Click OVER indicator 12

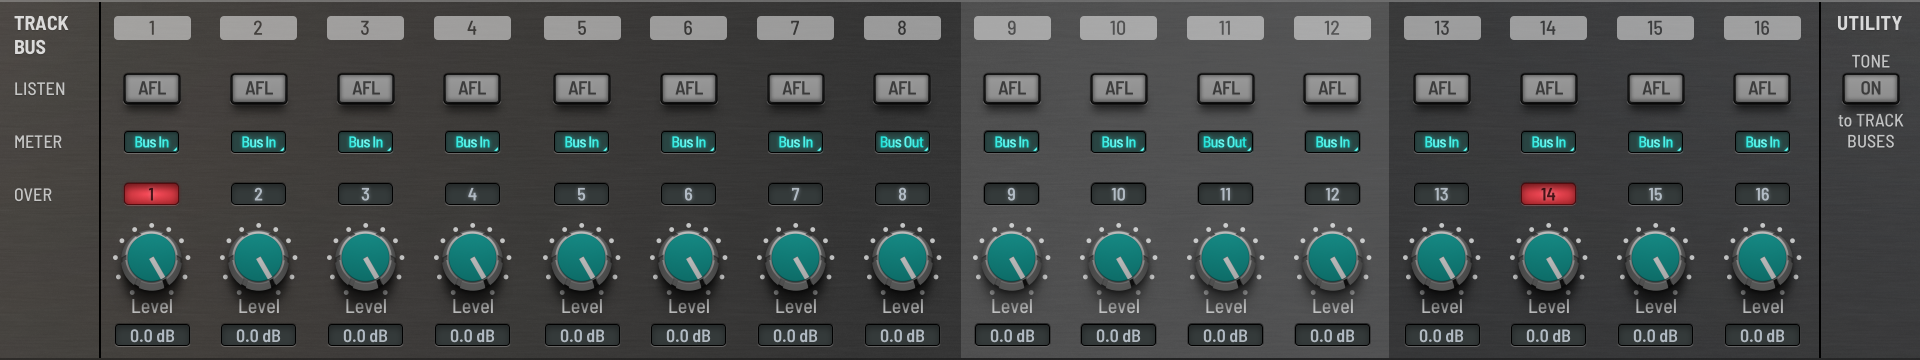[1333, 194]
